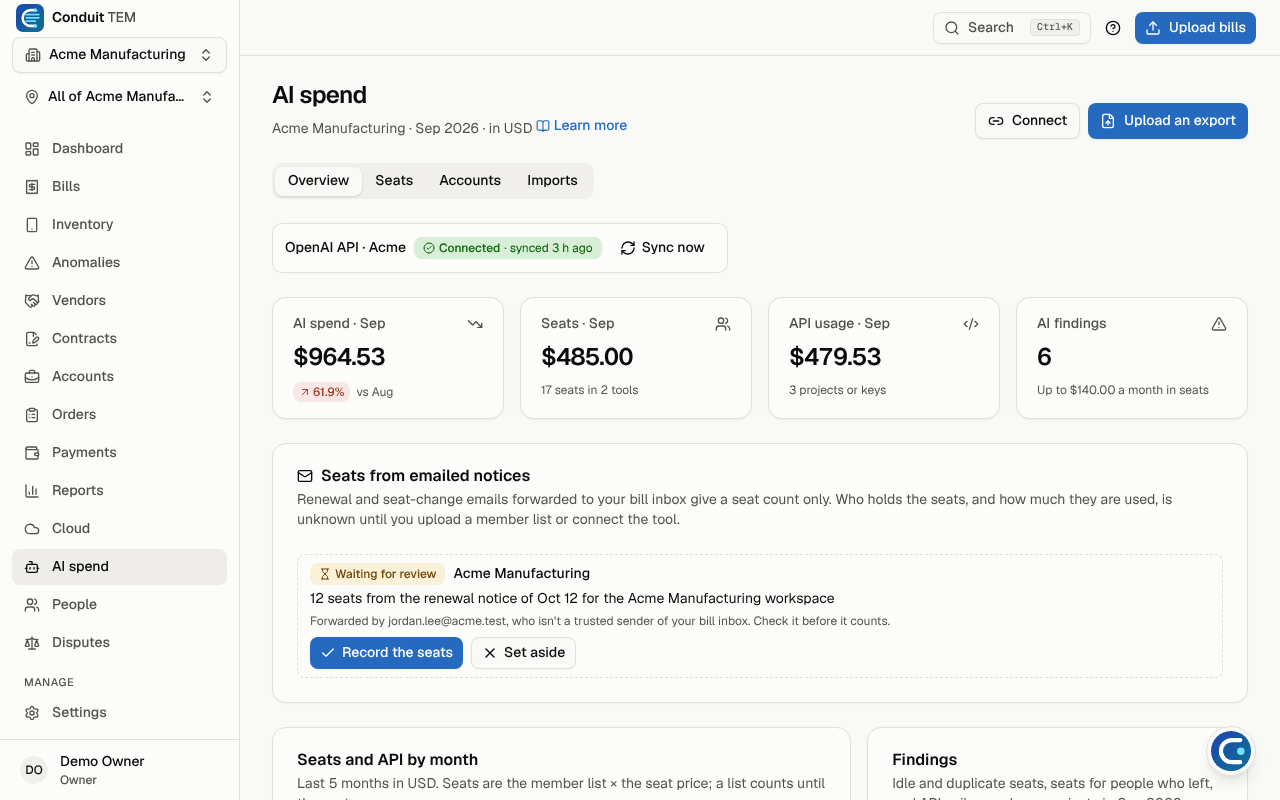Viewport: 1280px width, 800px height.
Task: Click the people icon on Seats card
Action: 723,324
